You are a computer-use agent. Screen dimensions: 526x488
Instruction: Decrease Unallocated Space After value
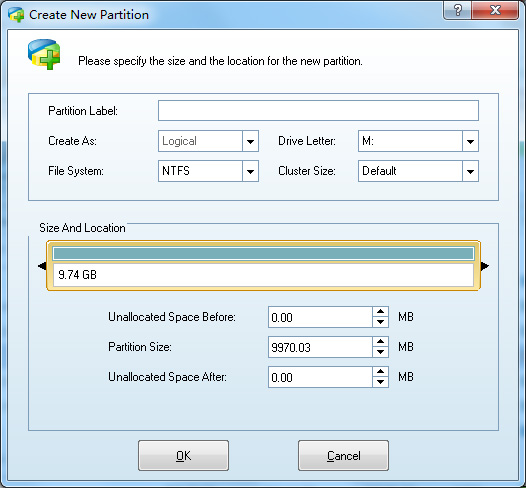(x=380, y=382)
